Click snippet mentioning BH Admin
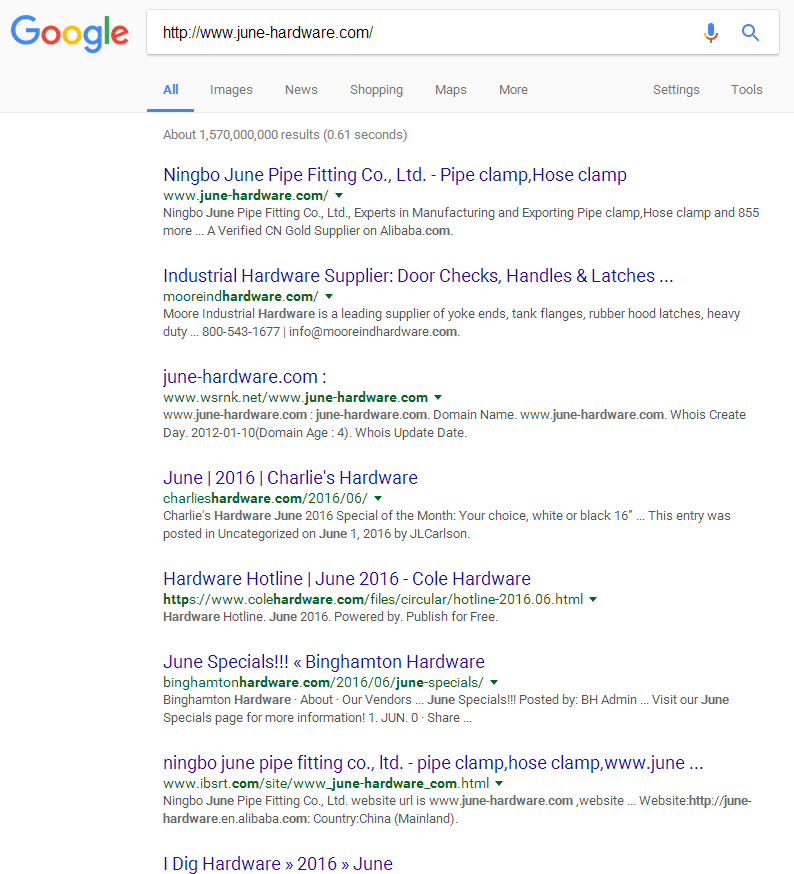 tap(446, 708)
